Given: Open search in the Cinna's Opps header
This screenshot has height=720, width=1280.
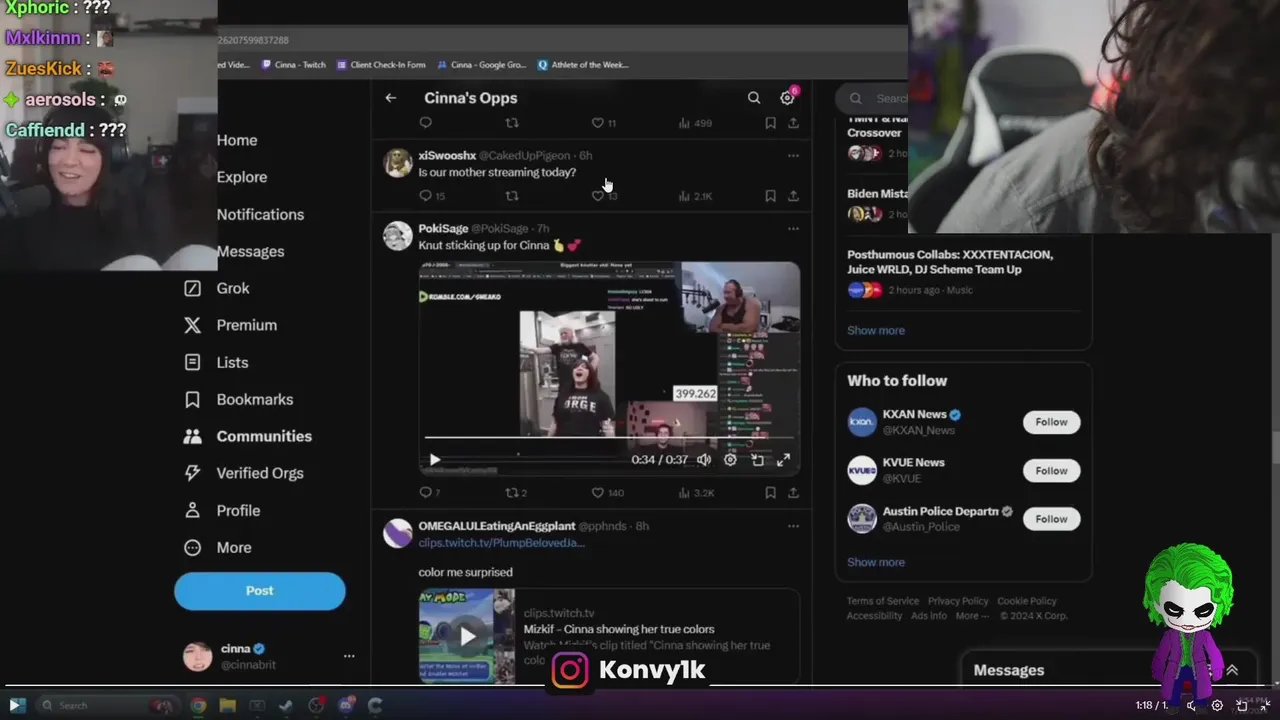Looking at the screenshot, I should [754, 98].
